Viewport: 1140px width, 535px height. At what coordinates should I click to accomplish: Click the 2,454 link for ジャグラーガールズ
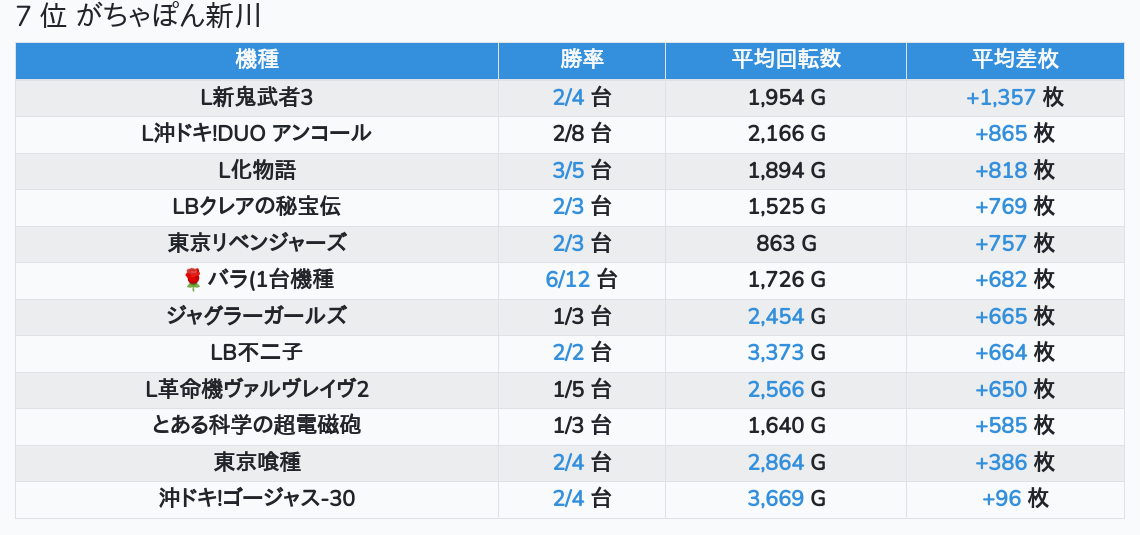(776, 316)
